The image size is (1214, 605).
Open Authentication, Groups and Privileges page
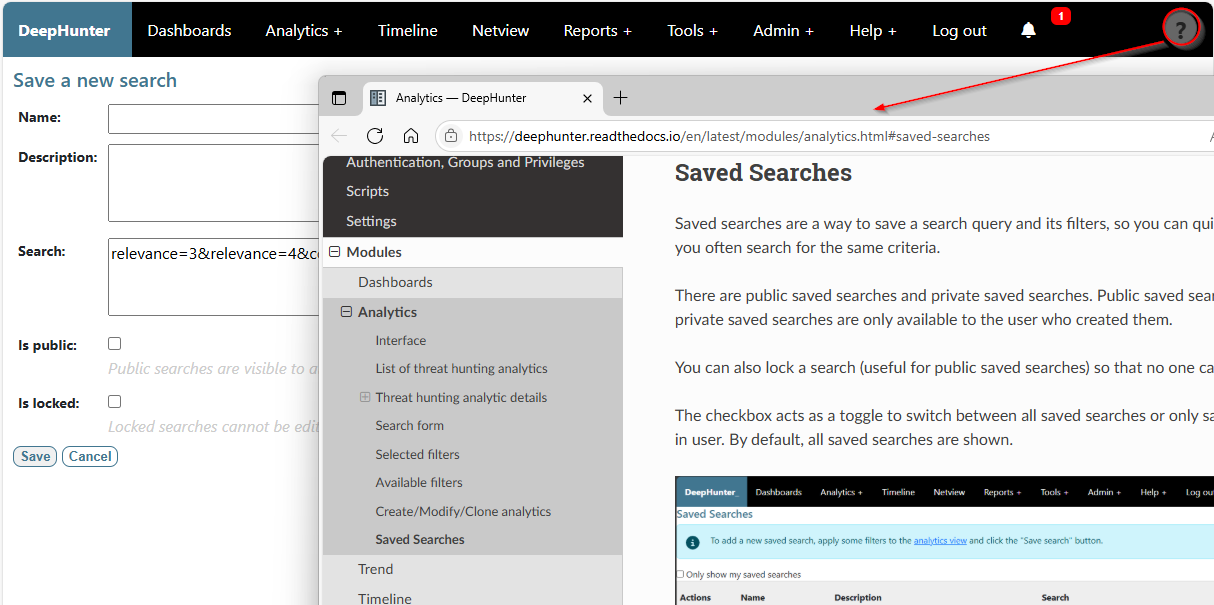tap(465, 162)
